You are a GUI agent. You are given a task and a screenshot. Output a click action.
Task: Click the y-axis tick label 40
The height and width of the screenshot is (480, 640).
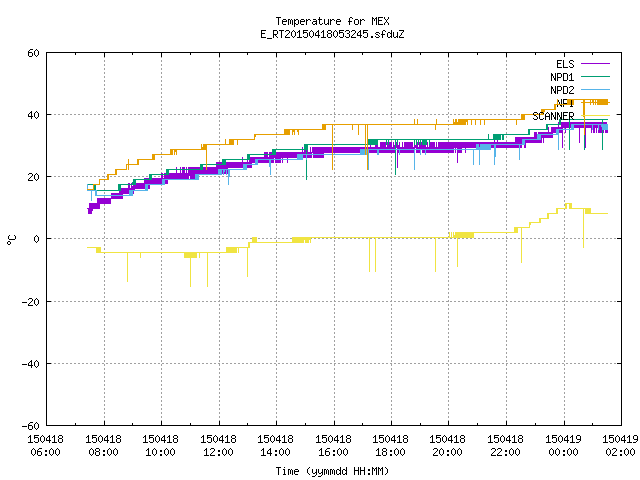(x=33, y=115)
